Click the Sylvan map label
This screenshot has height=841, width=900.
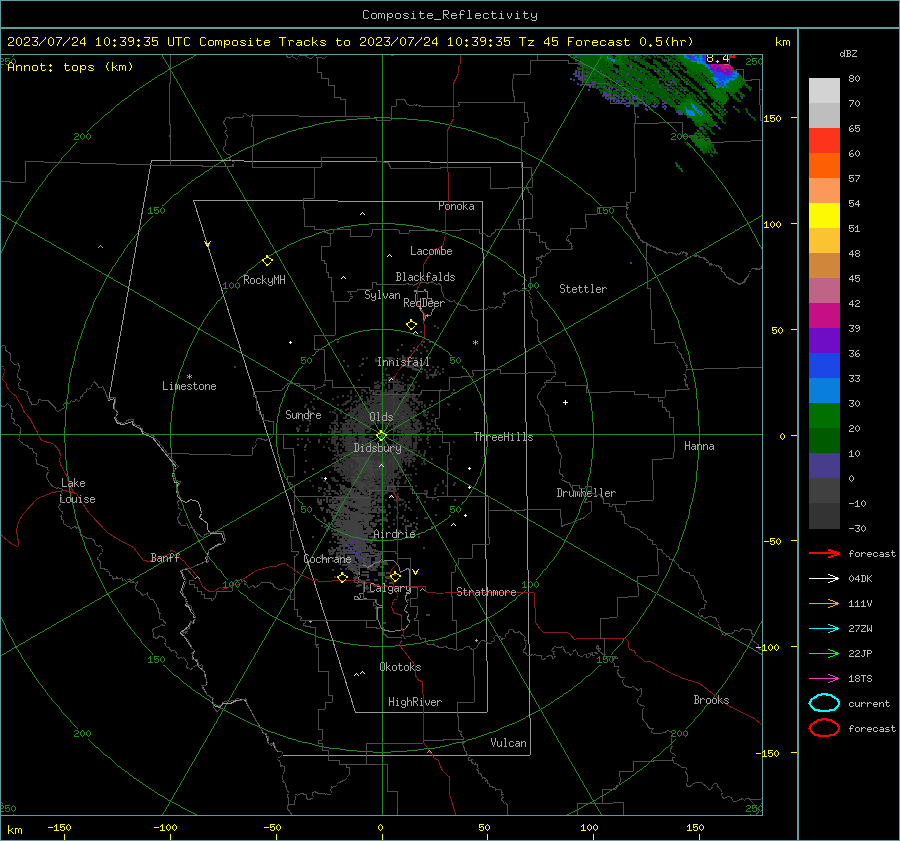(x=382, y=295)
